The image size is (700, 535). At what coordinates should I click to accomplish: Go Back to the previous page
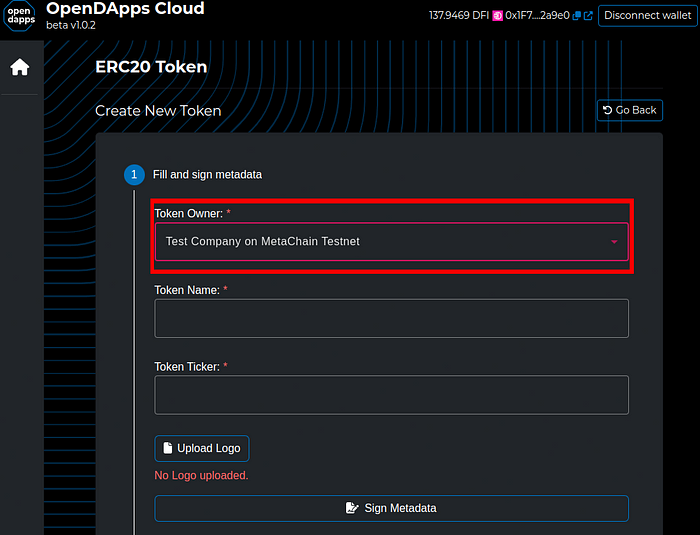point(630,110)
